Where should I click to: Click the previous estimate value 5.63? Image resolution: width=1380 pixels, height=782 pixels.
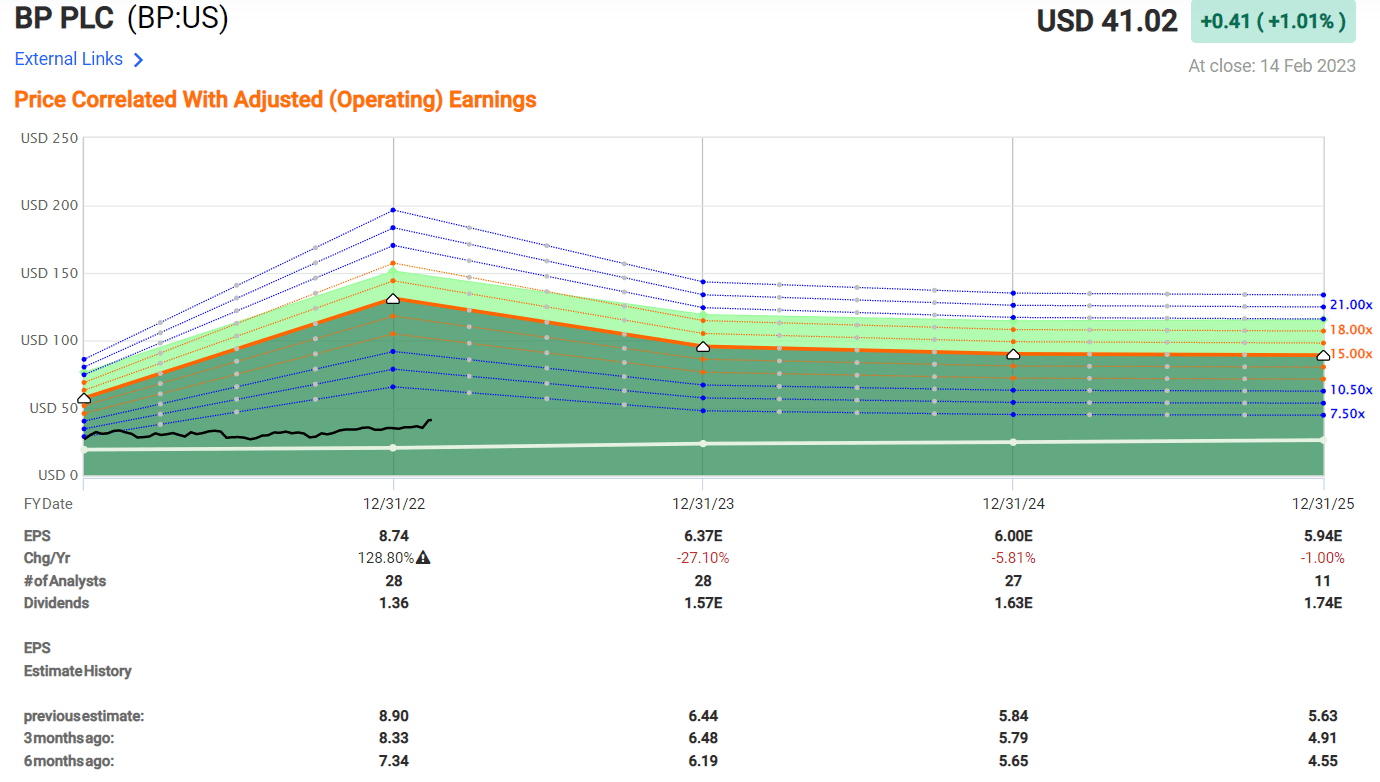1323,716
